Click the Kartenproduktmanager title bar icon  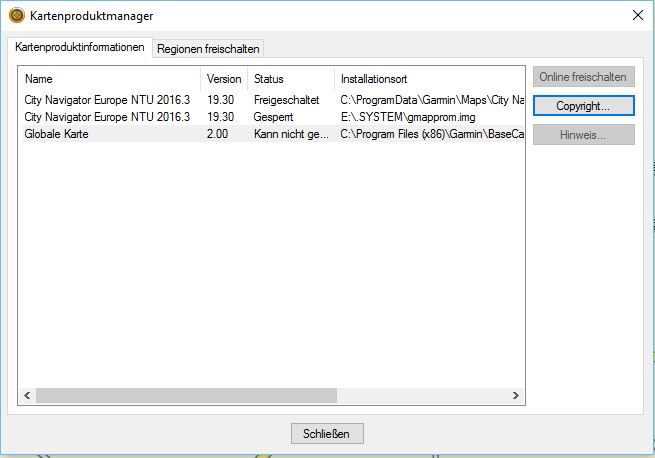[16, 15]
